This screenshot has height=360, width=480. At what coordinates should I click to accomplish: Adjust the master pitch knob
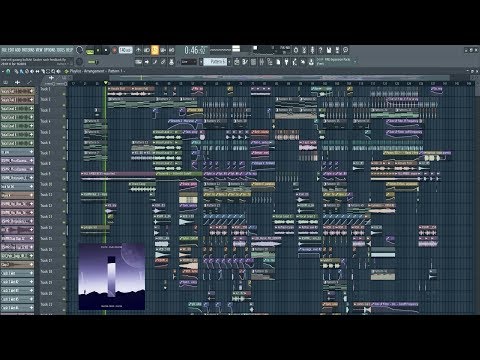click(x=79, y=61)
